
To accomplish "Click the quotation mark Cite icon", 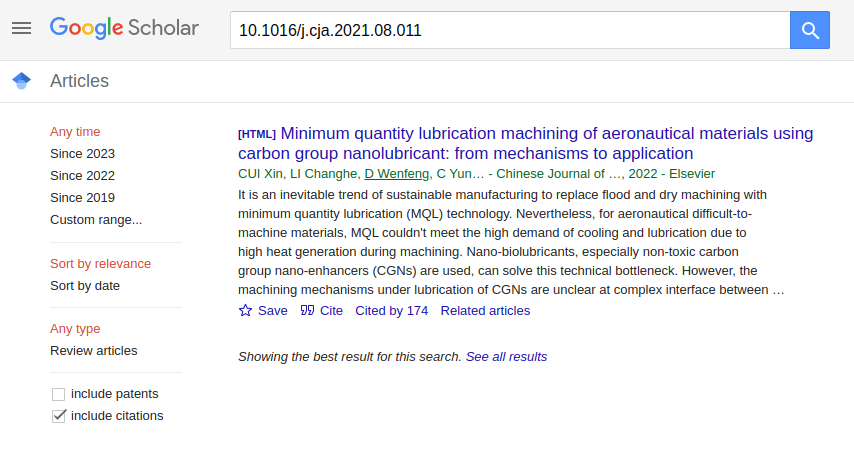I will click(307, 311).
